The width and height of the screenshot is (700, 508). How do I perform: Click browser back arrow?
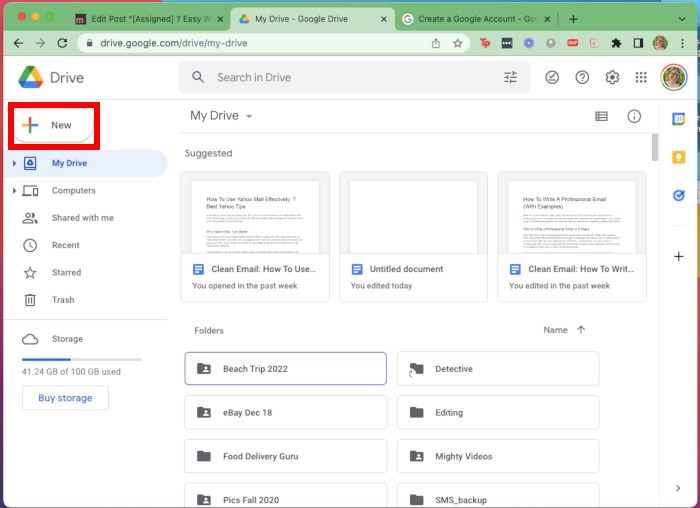click(18, 43)
